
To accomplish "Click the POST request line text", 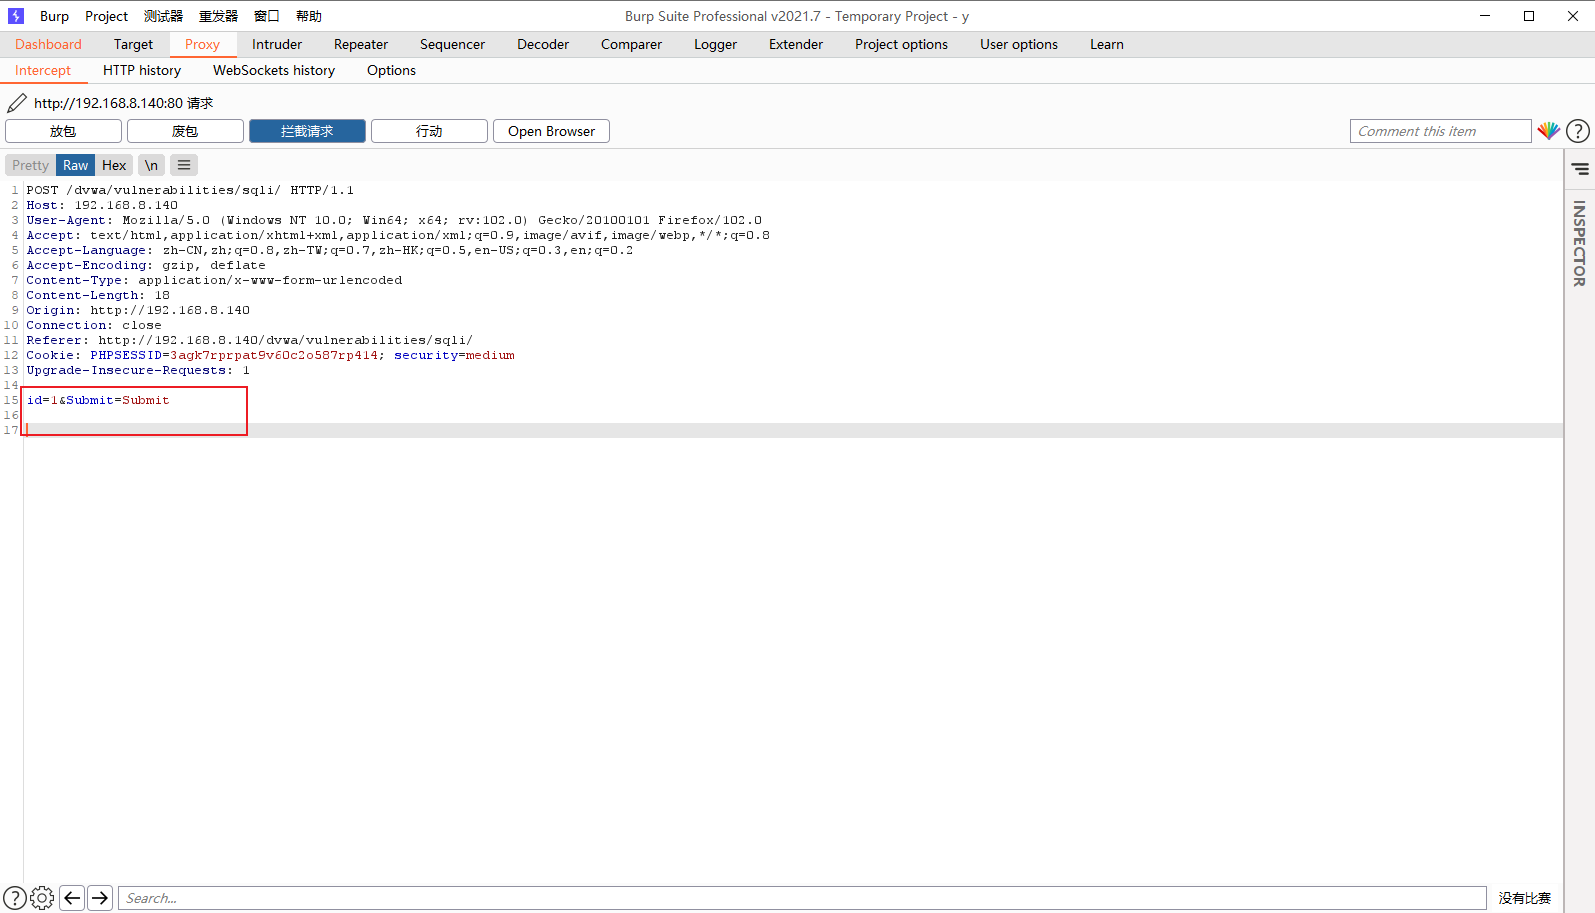I will click(190, 190).
